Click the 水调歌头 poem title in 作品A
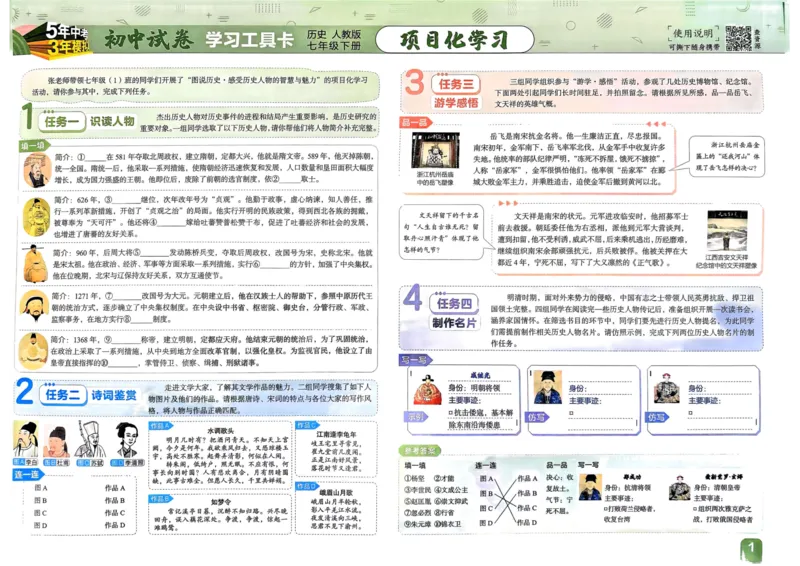This screenshot has height=566, width=800. pyautogui.click(x=220, y=431)
